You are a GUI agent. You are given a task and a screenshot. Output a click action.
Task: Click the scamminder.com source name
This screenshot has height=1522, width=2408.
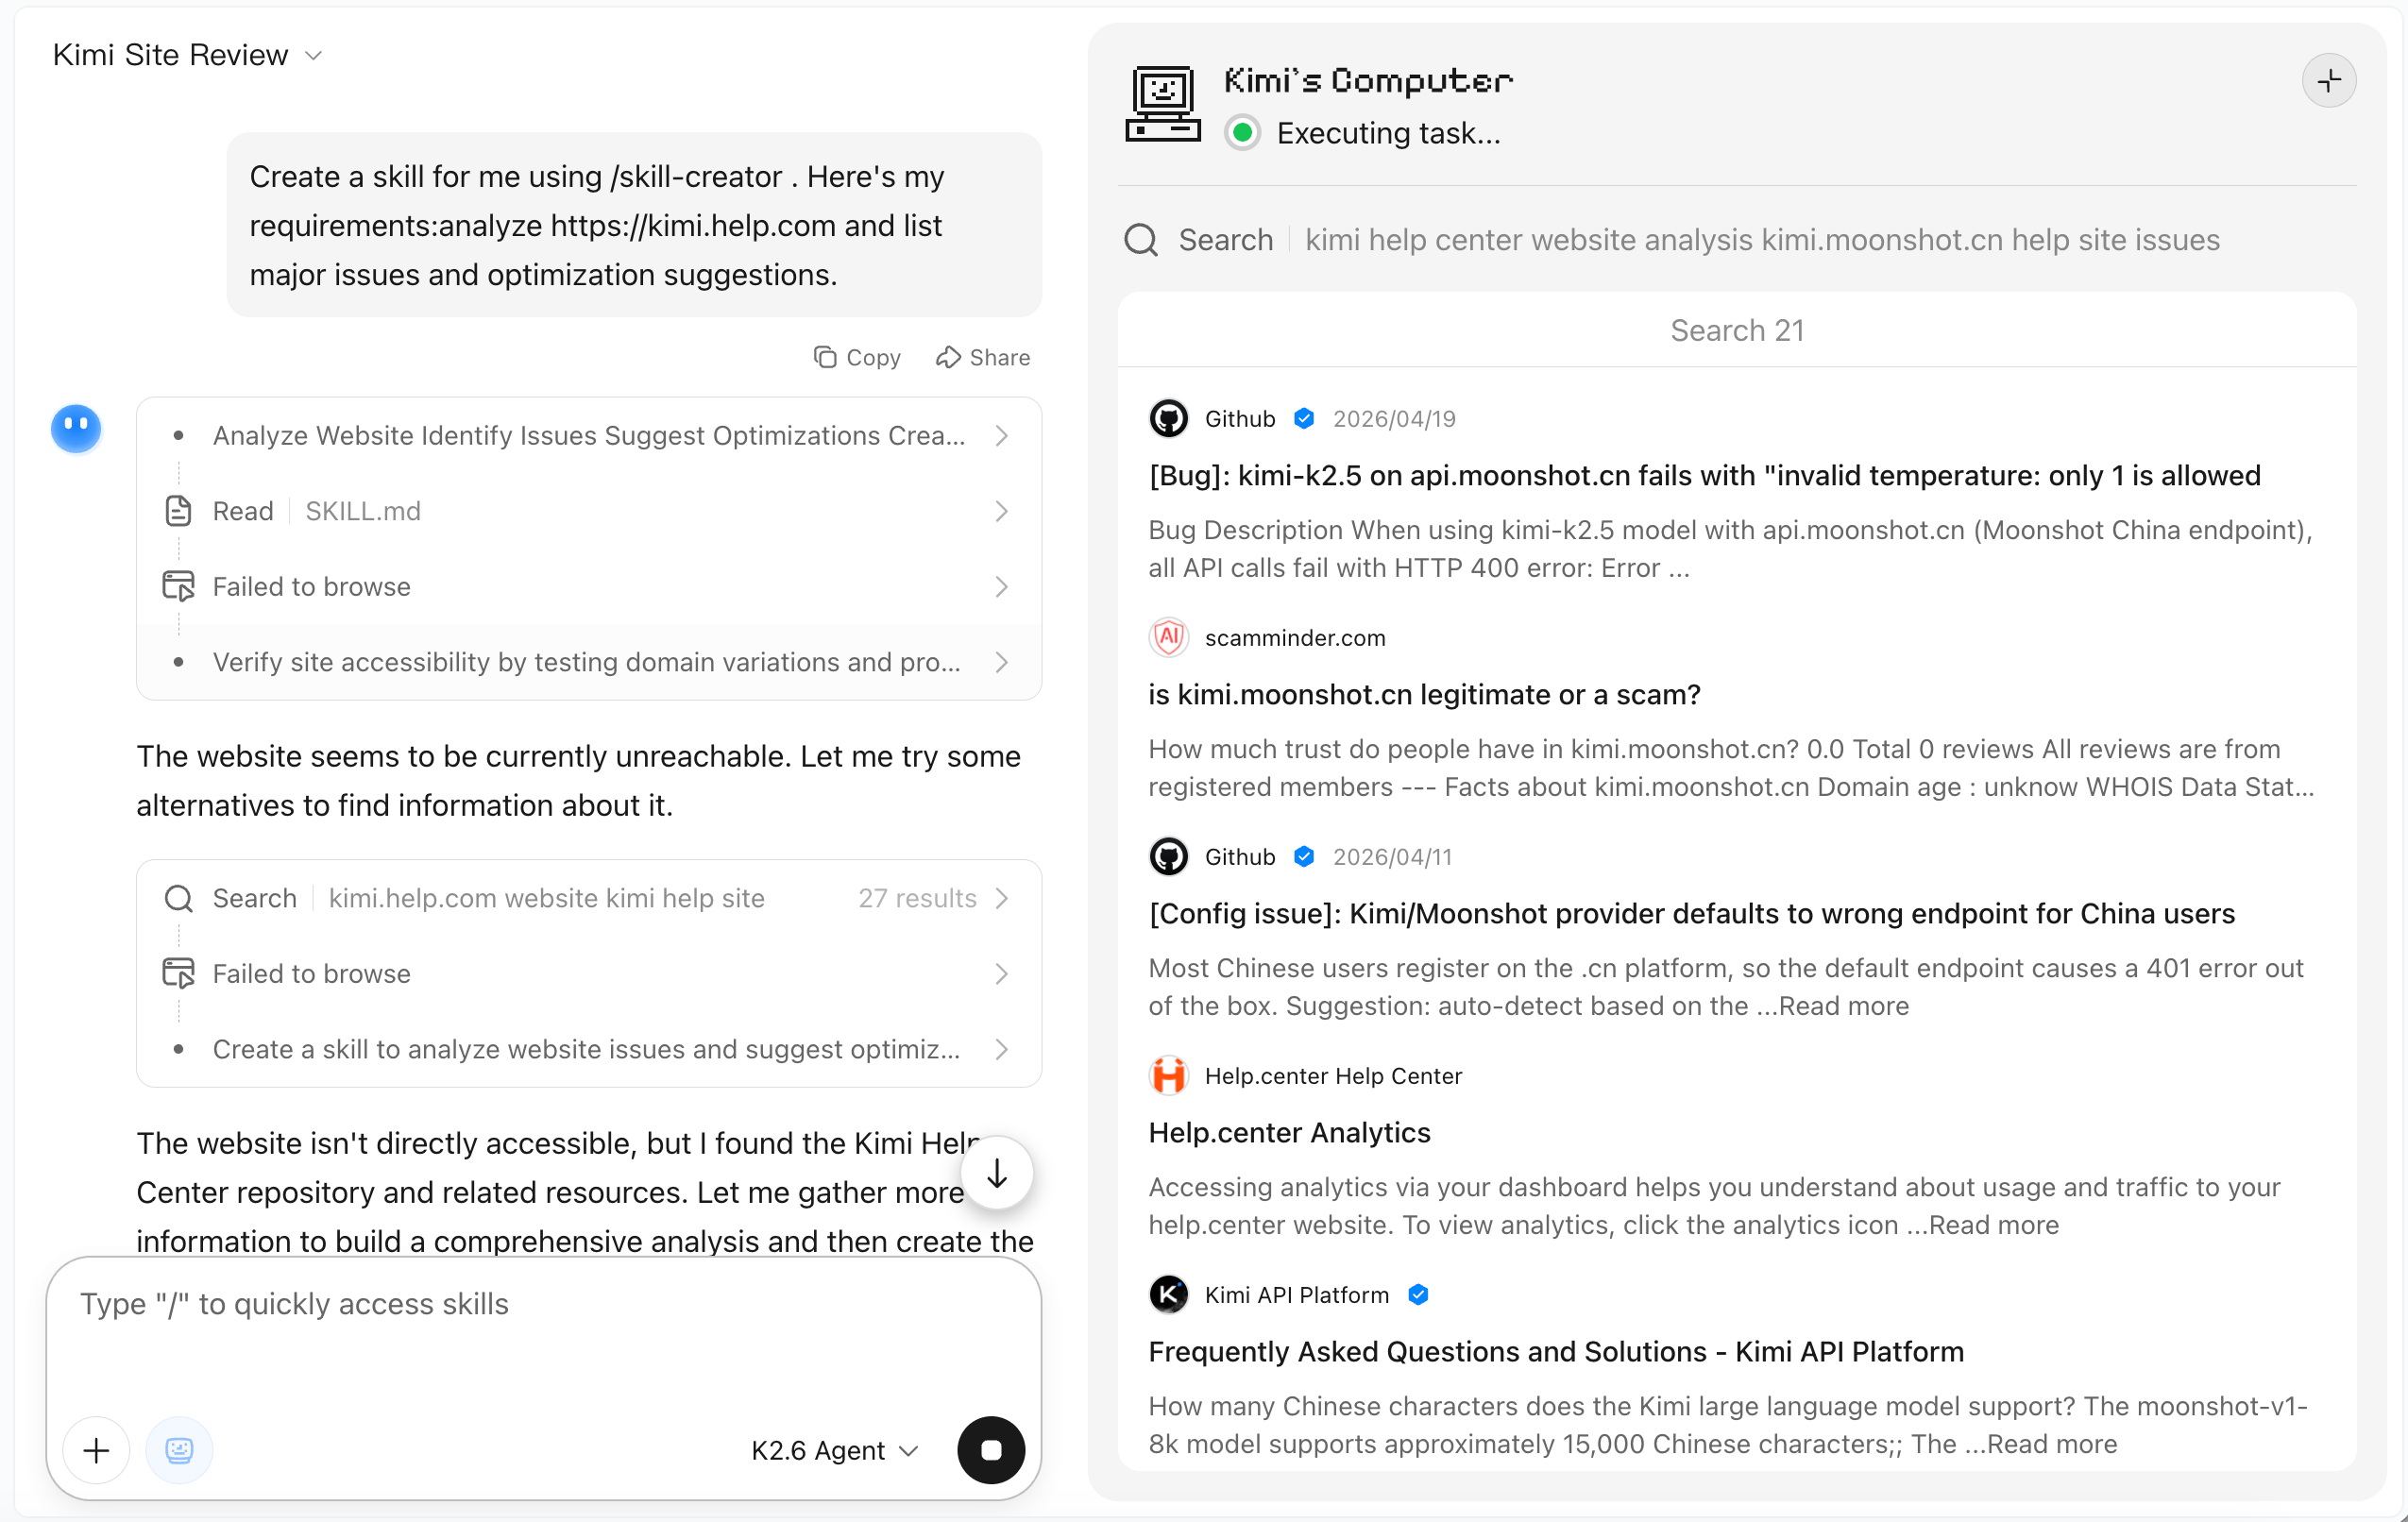click(x=1295, y=637)
